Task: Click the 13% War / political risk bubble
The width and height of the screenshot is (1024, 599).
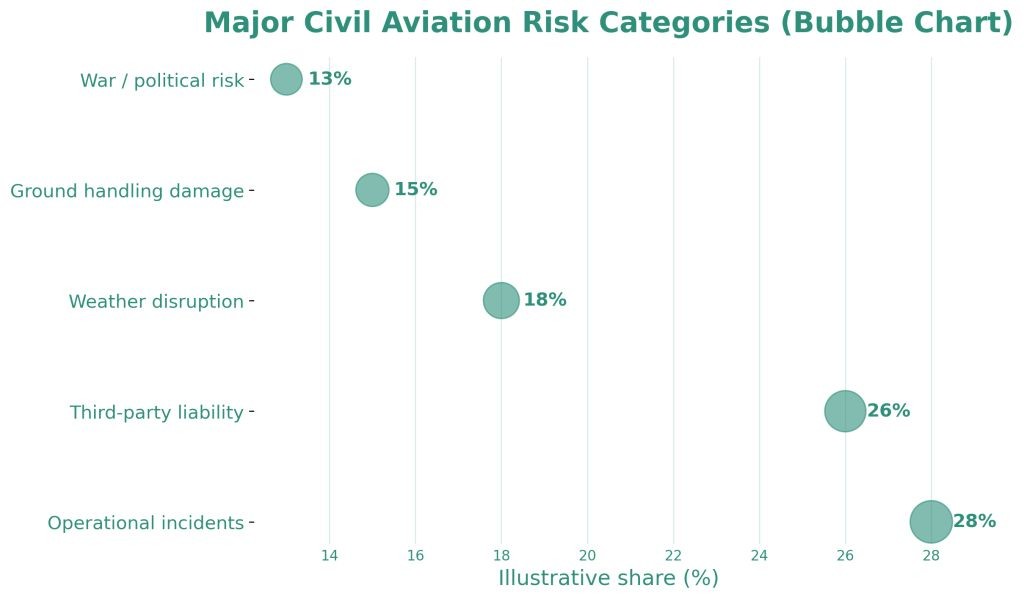Action: click(286, 79)
